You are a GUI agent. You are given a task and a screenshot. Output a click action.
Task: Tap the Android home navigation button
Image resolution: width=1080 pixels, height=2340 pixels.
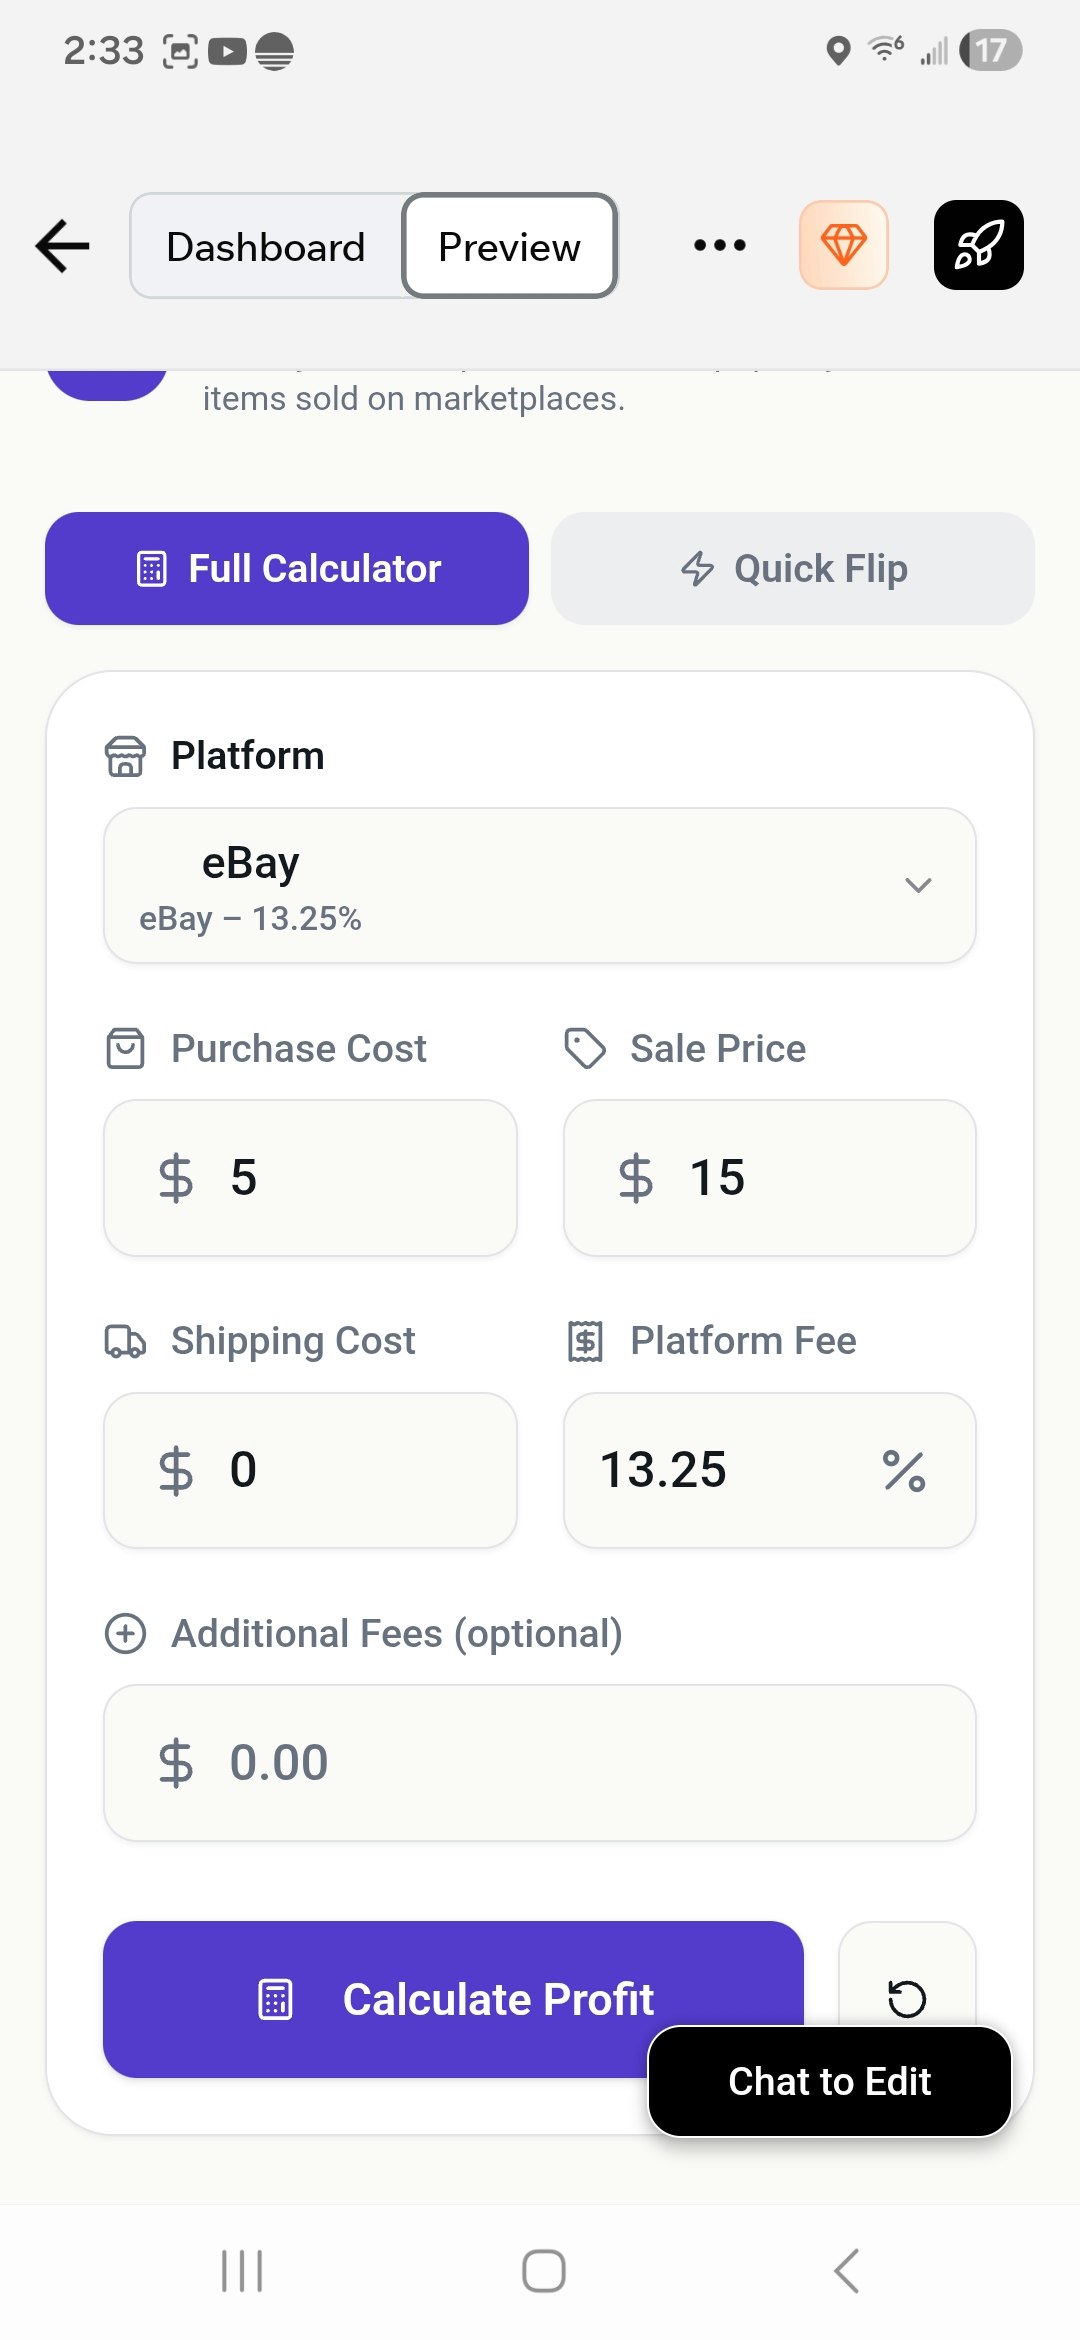point(543,2271)
